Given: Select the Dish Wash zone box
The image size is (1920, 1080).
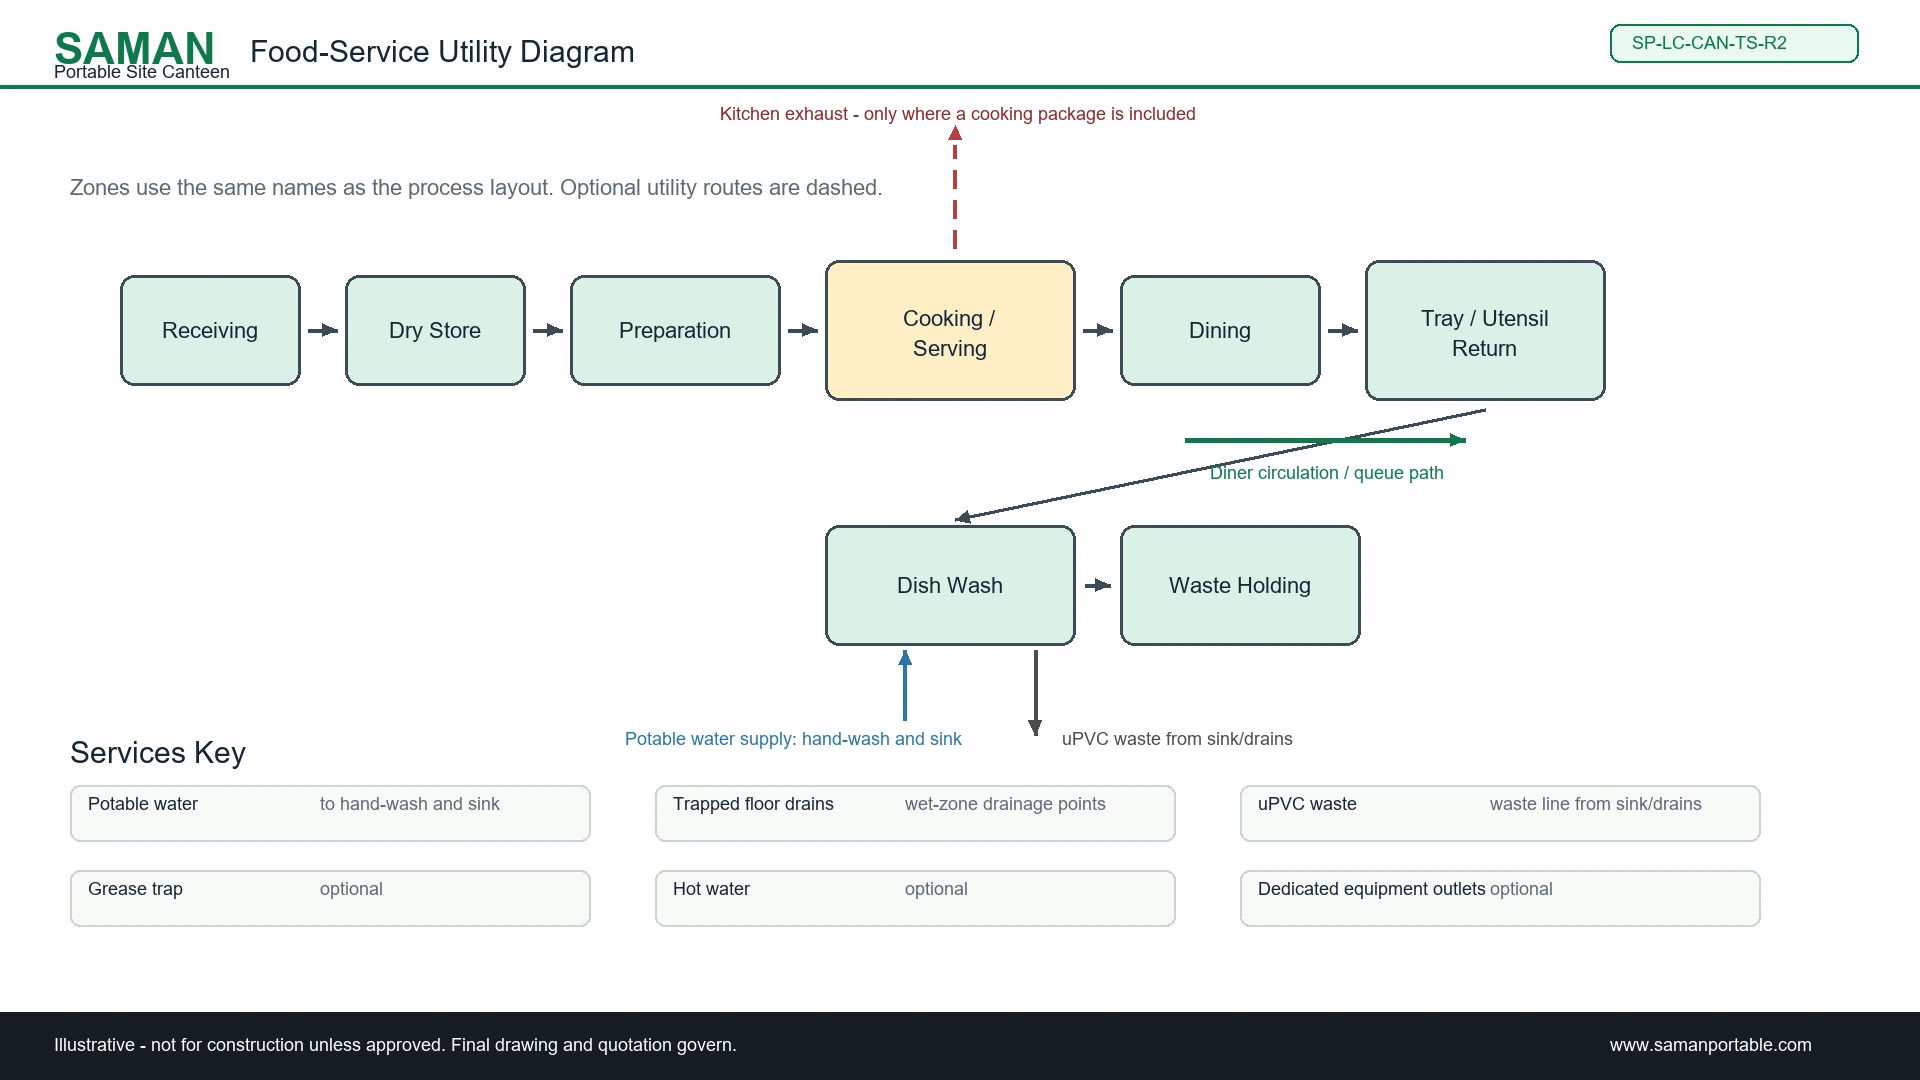Looking at the screenshot, I should [950, 585].
